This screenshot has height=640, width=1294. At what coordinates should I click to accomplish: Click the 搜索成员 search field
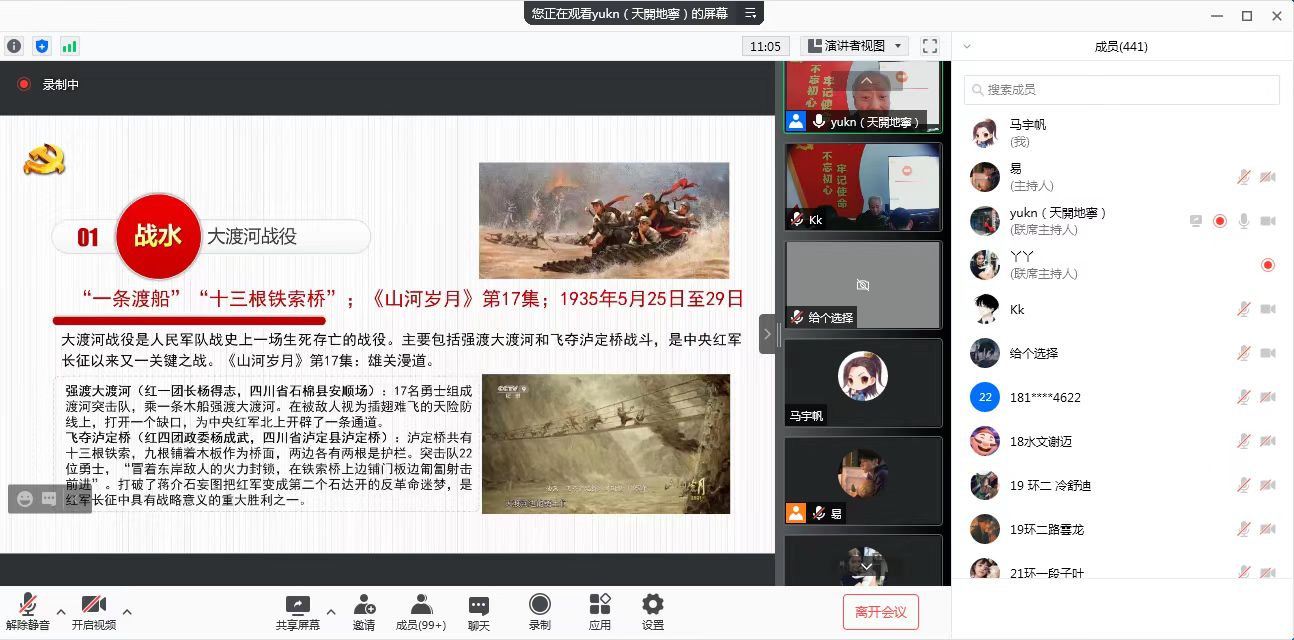click(1121, 90)
